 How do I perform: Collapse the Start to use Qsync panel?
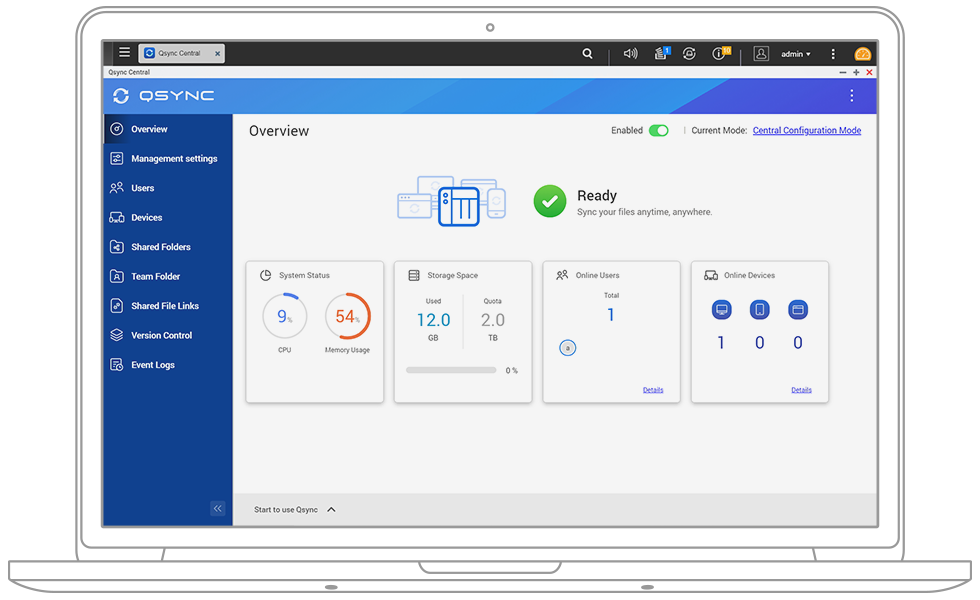[330, 509]
